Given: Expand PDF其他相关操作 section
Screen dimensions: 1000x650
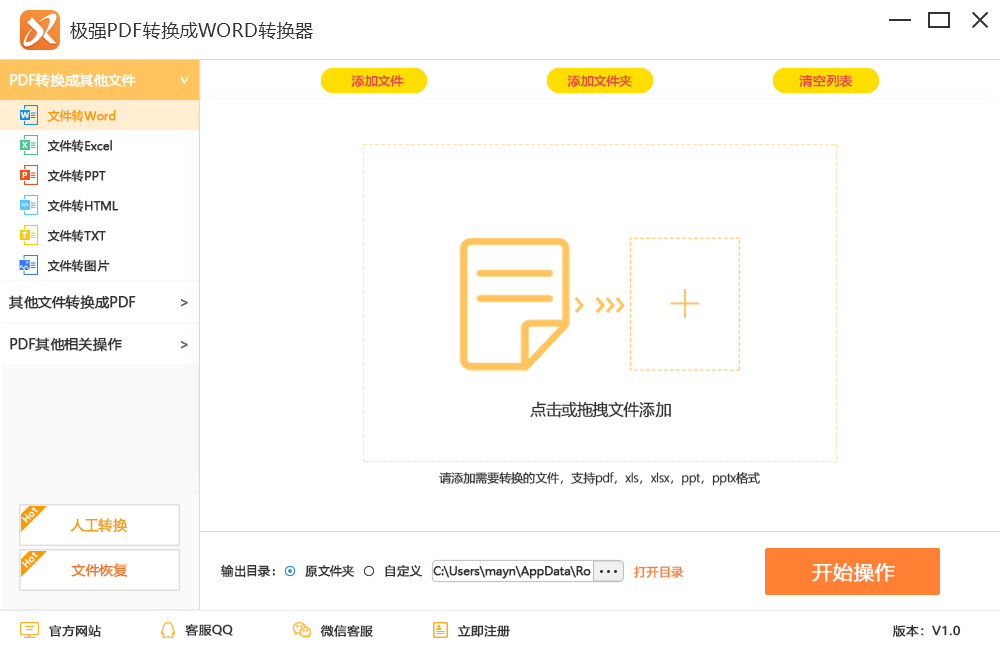Looking at the screenshot, I should tap(99, 343).
